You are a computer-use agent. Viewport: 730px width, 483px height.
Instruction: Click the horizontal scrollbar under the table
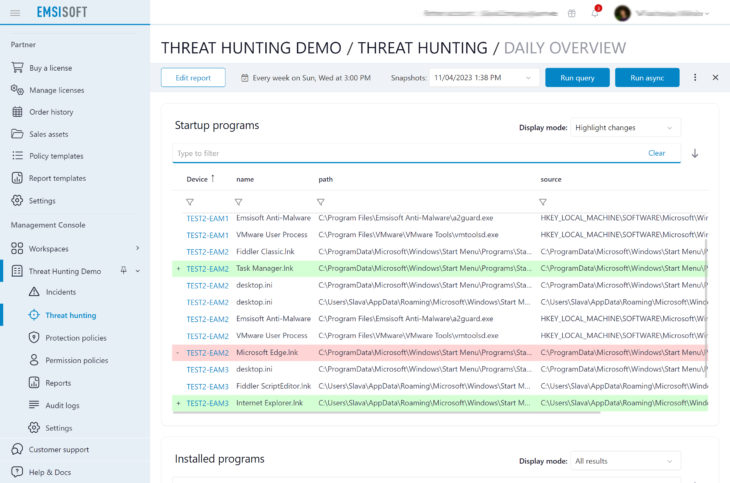pyautogui.click(x=386, y=412)
